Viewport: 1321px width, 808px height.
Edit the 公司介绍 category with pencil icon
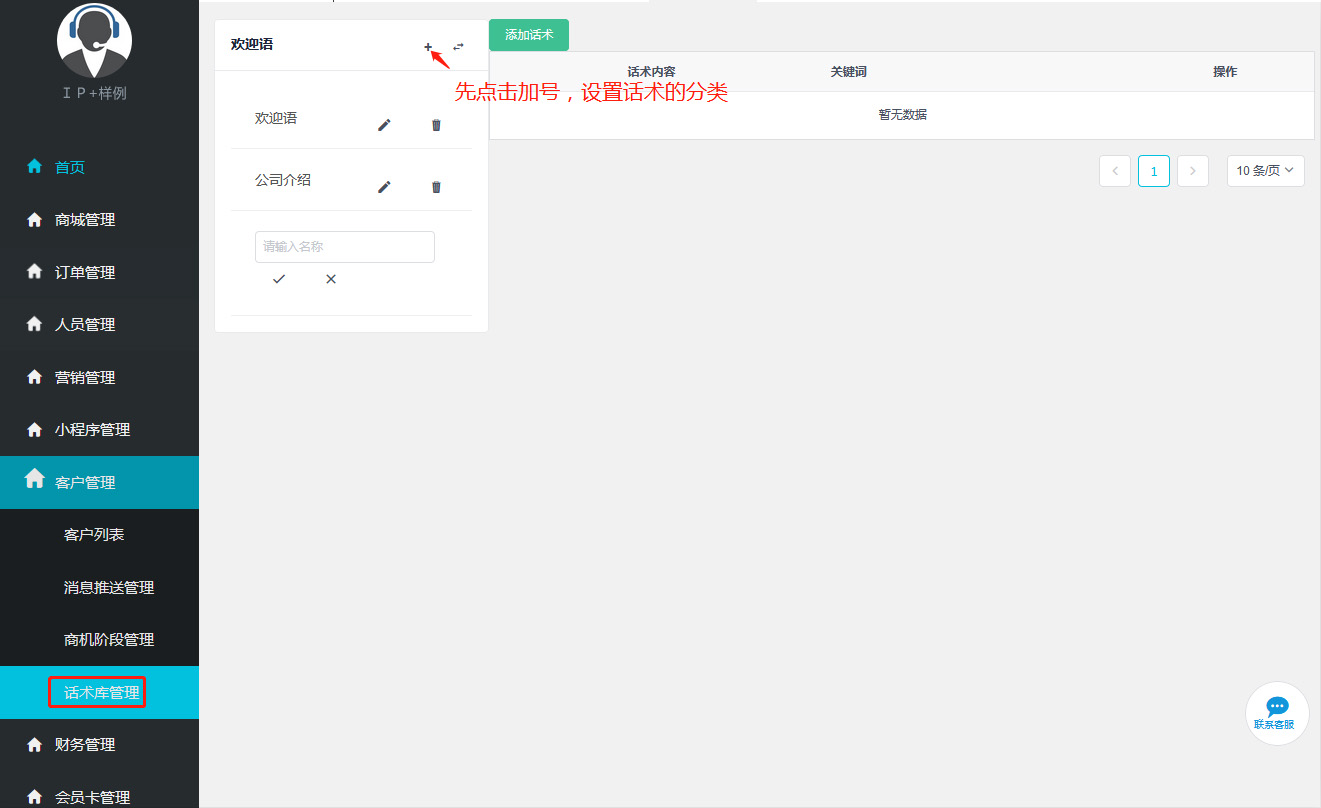[x=384, y=187]
